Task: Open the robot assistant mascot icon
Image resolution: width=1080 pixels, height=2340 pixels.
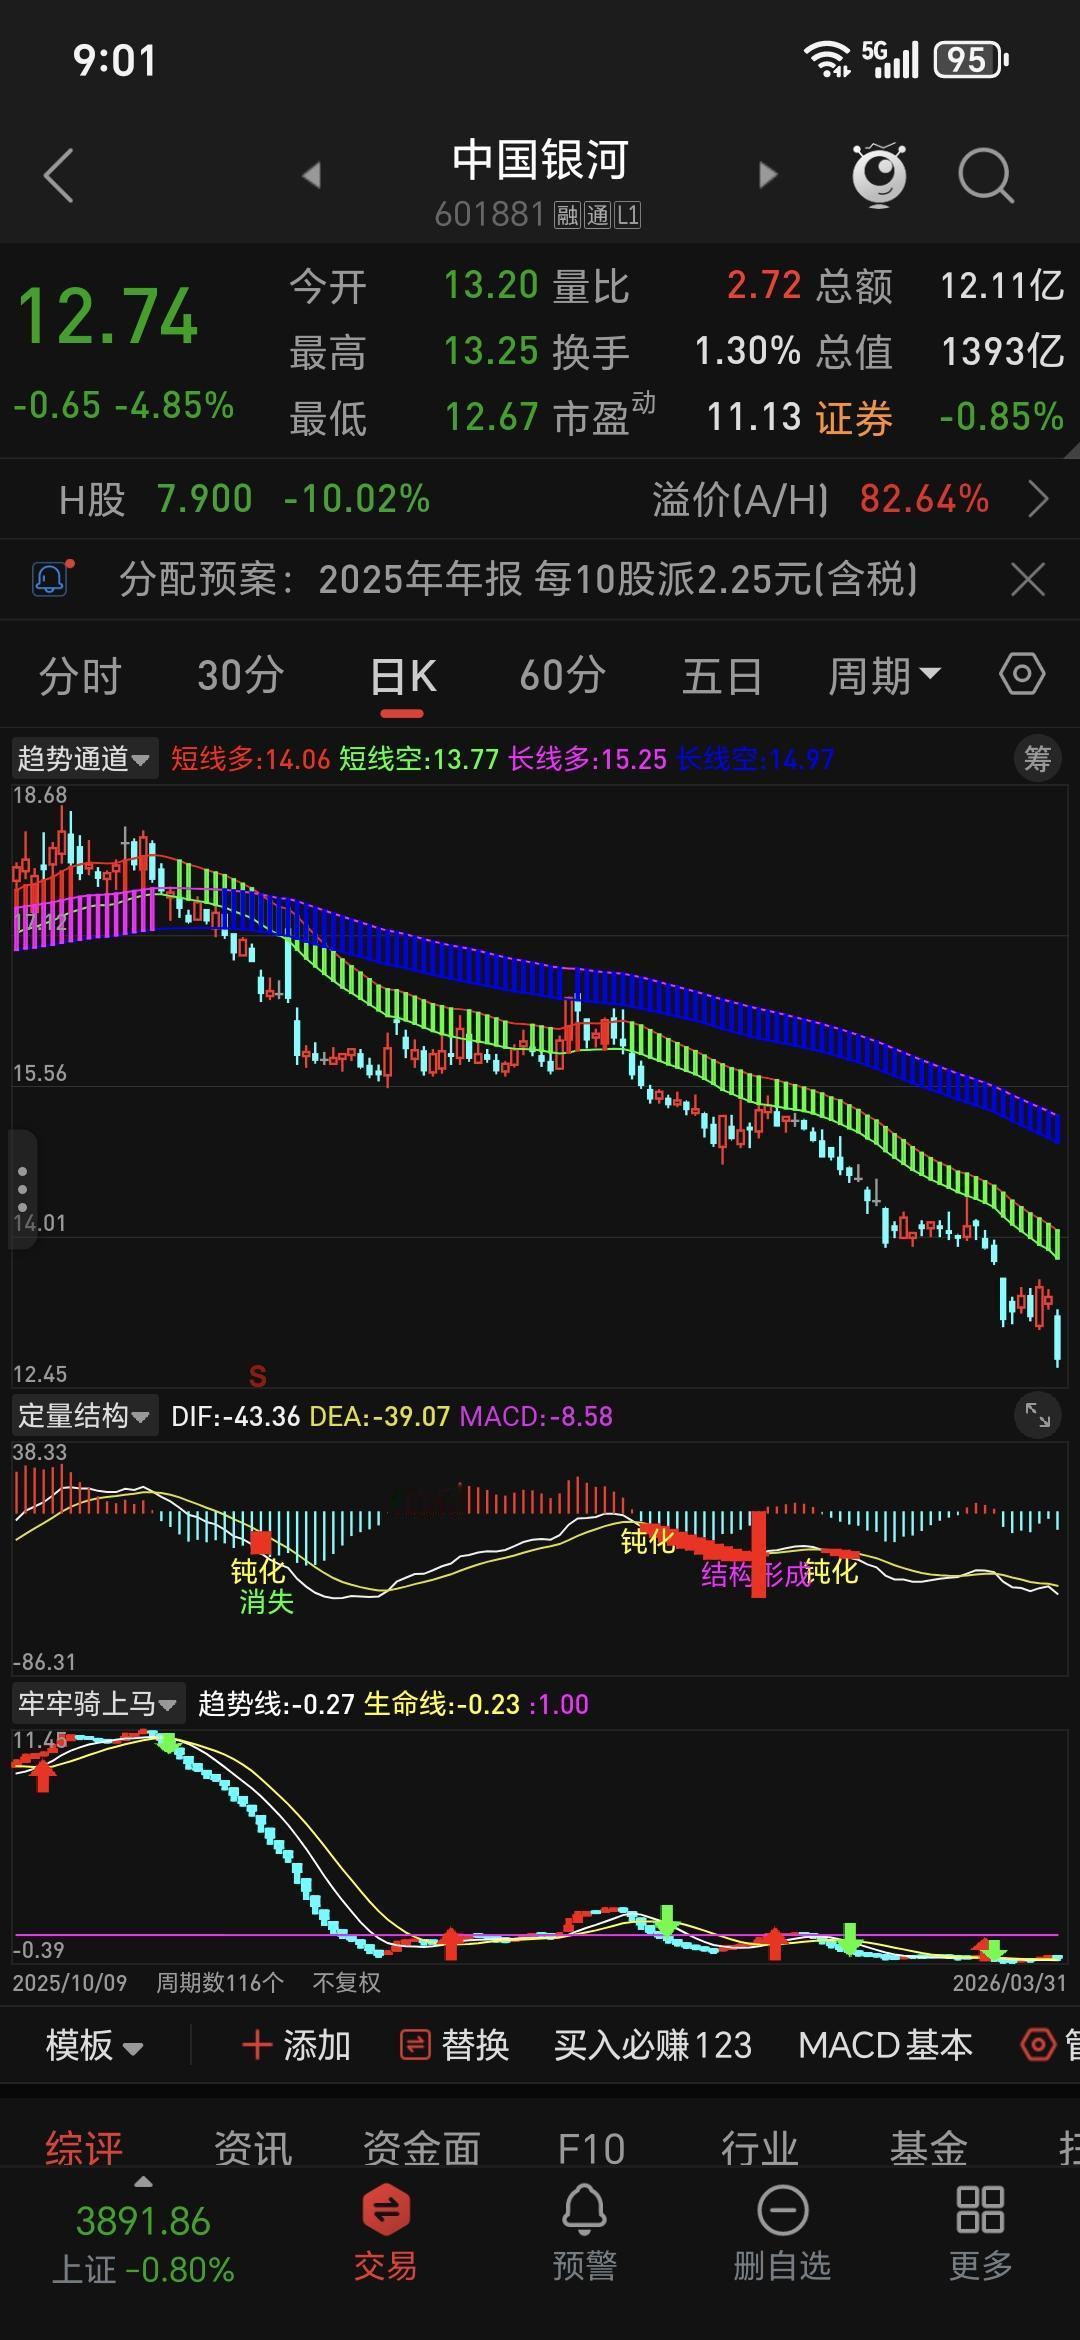Action: [x=878, y=175]
